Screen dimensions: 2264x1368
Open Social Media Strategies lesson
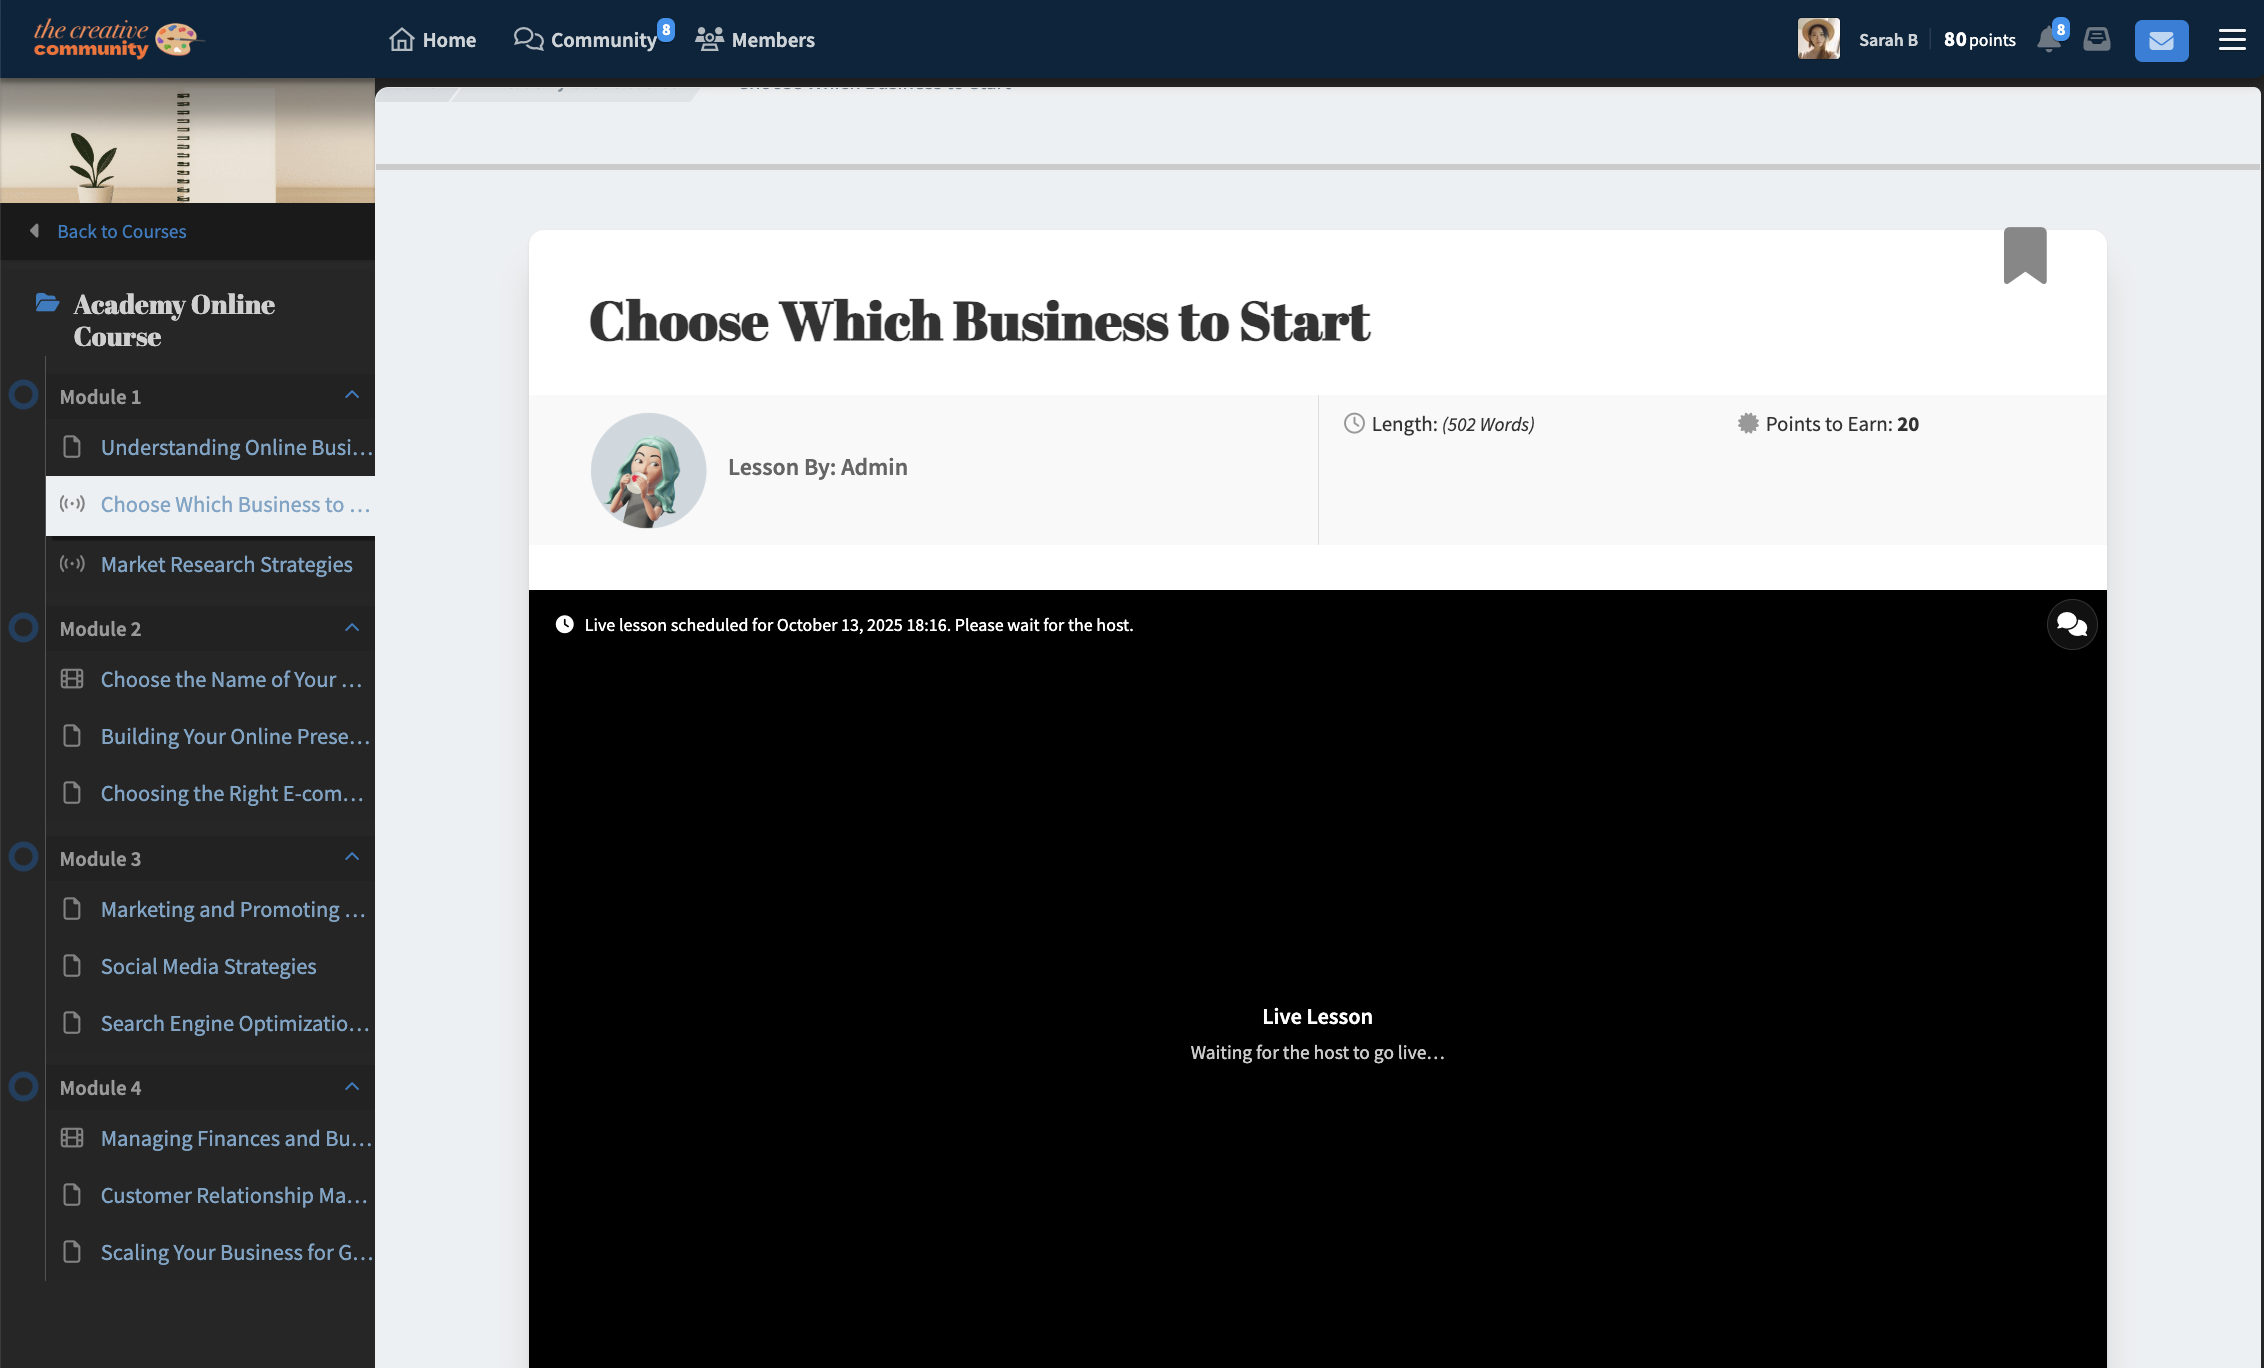tap(208, 966)
